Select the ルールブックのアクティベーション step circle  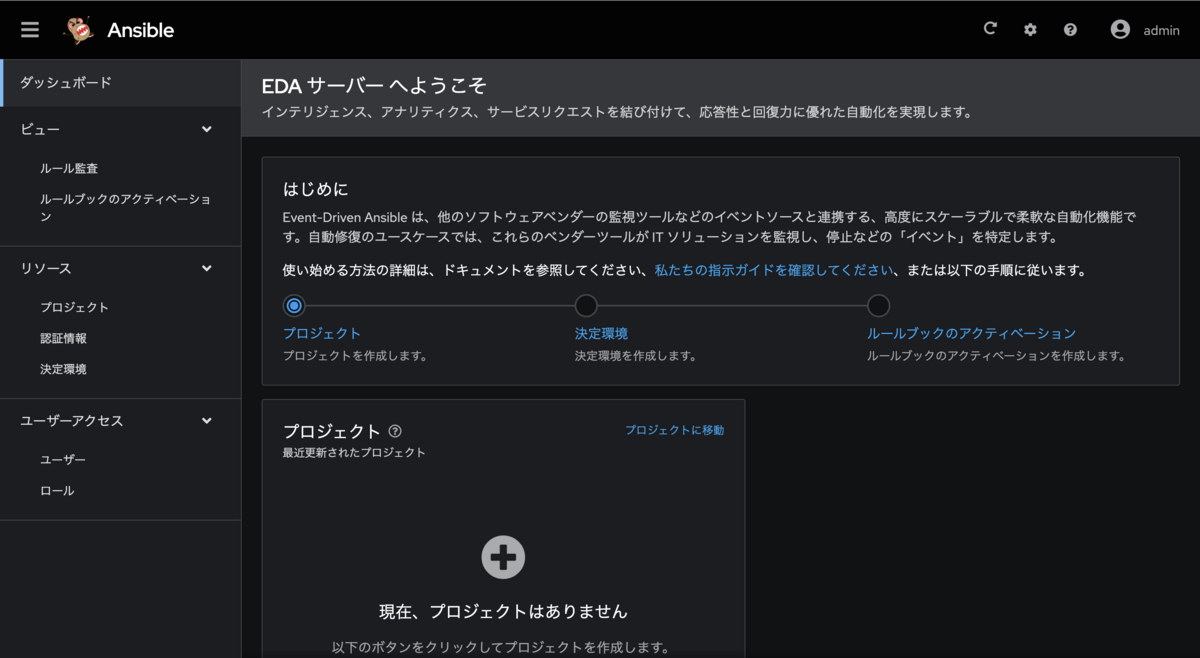[x=879, y=305]
